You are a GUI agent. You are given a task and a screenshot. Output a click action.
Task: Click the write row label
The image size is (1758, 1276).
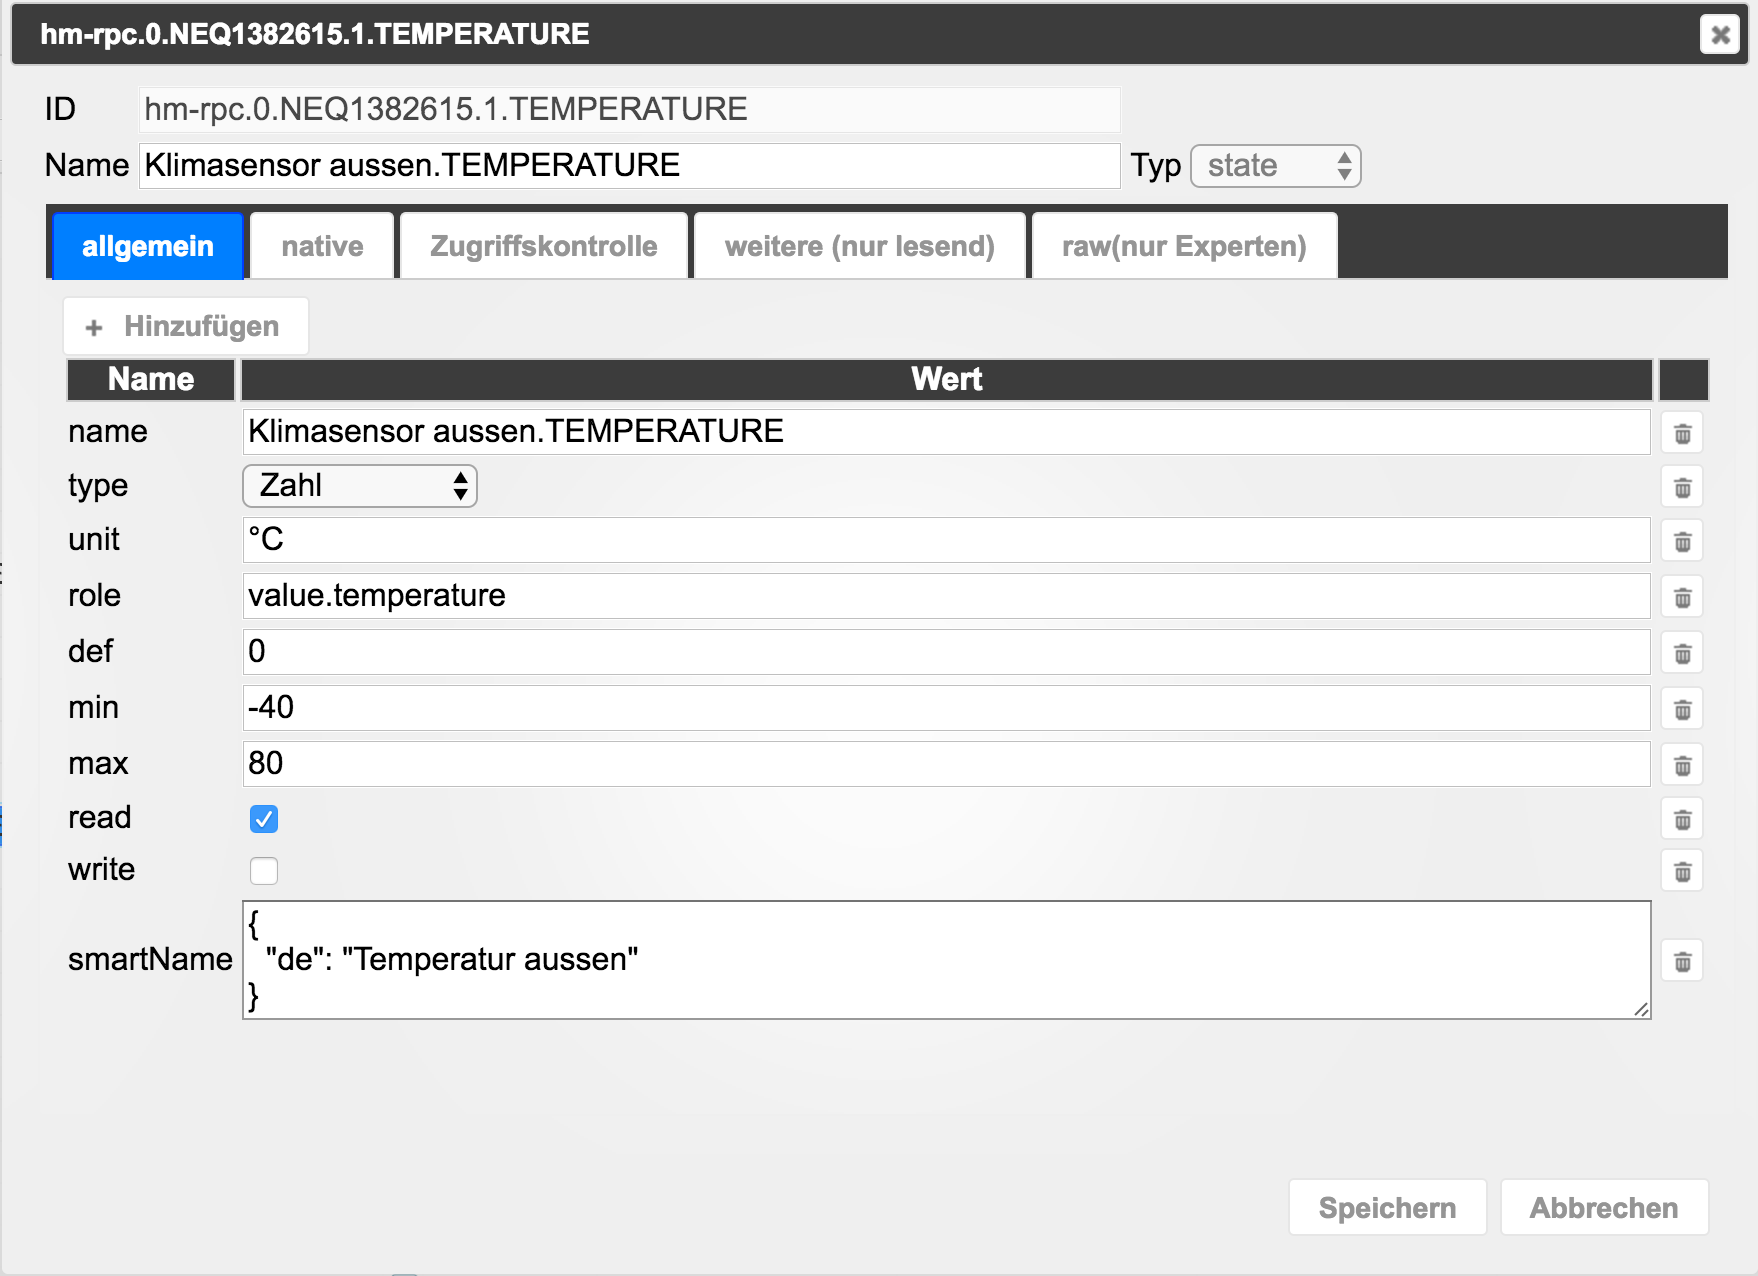[x=101, y=870]
